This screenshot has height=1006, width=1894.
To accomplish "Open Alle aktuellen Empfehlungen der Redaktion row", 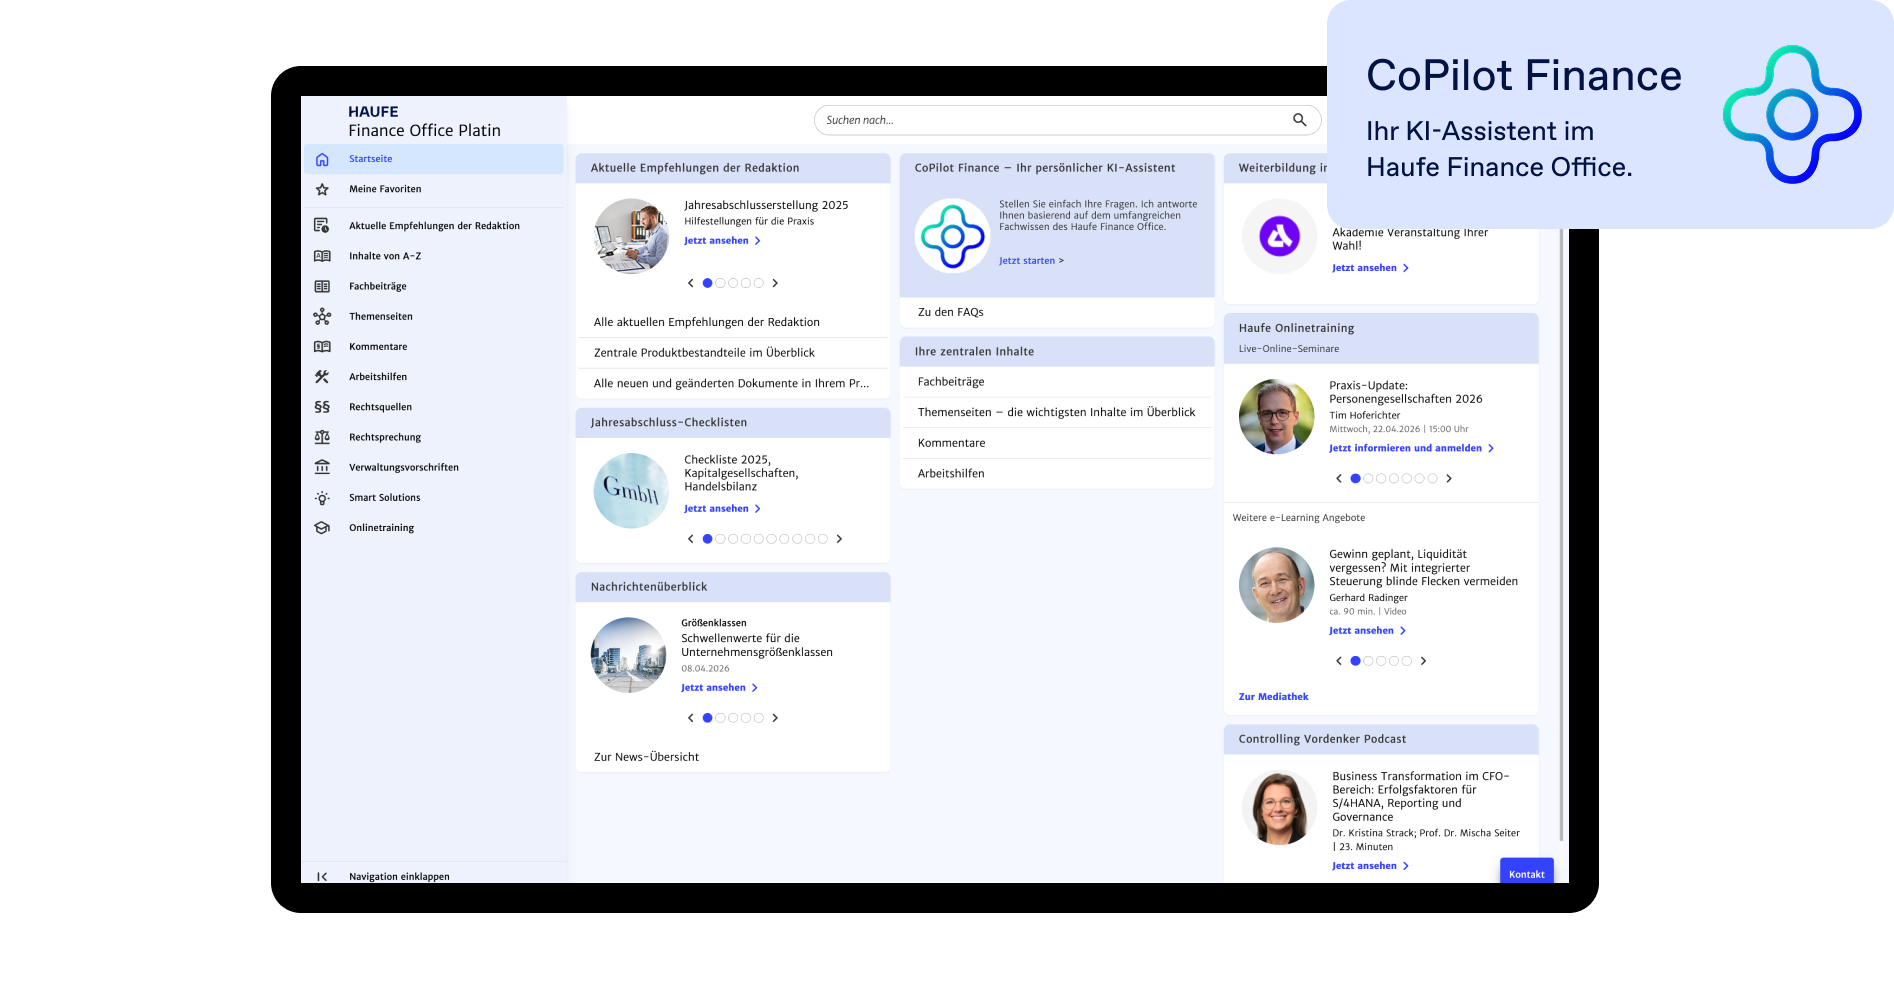I will pyautogui.click(x=733, y=322).
